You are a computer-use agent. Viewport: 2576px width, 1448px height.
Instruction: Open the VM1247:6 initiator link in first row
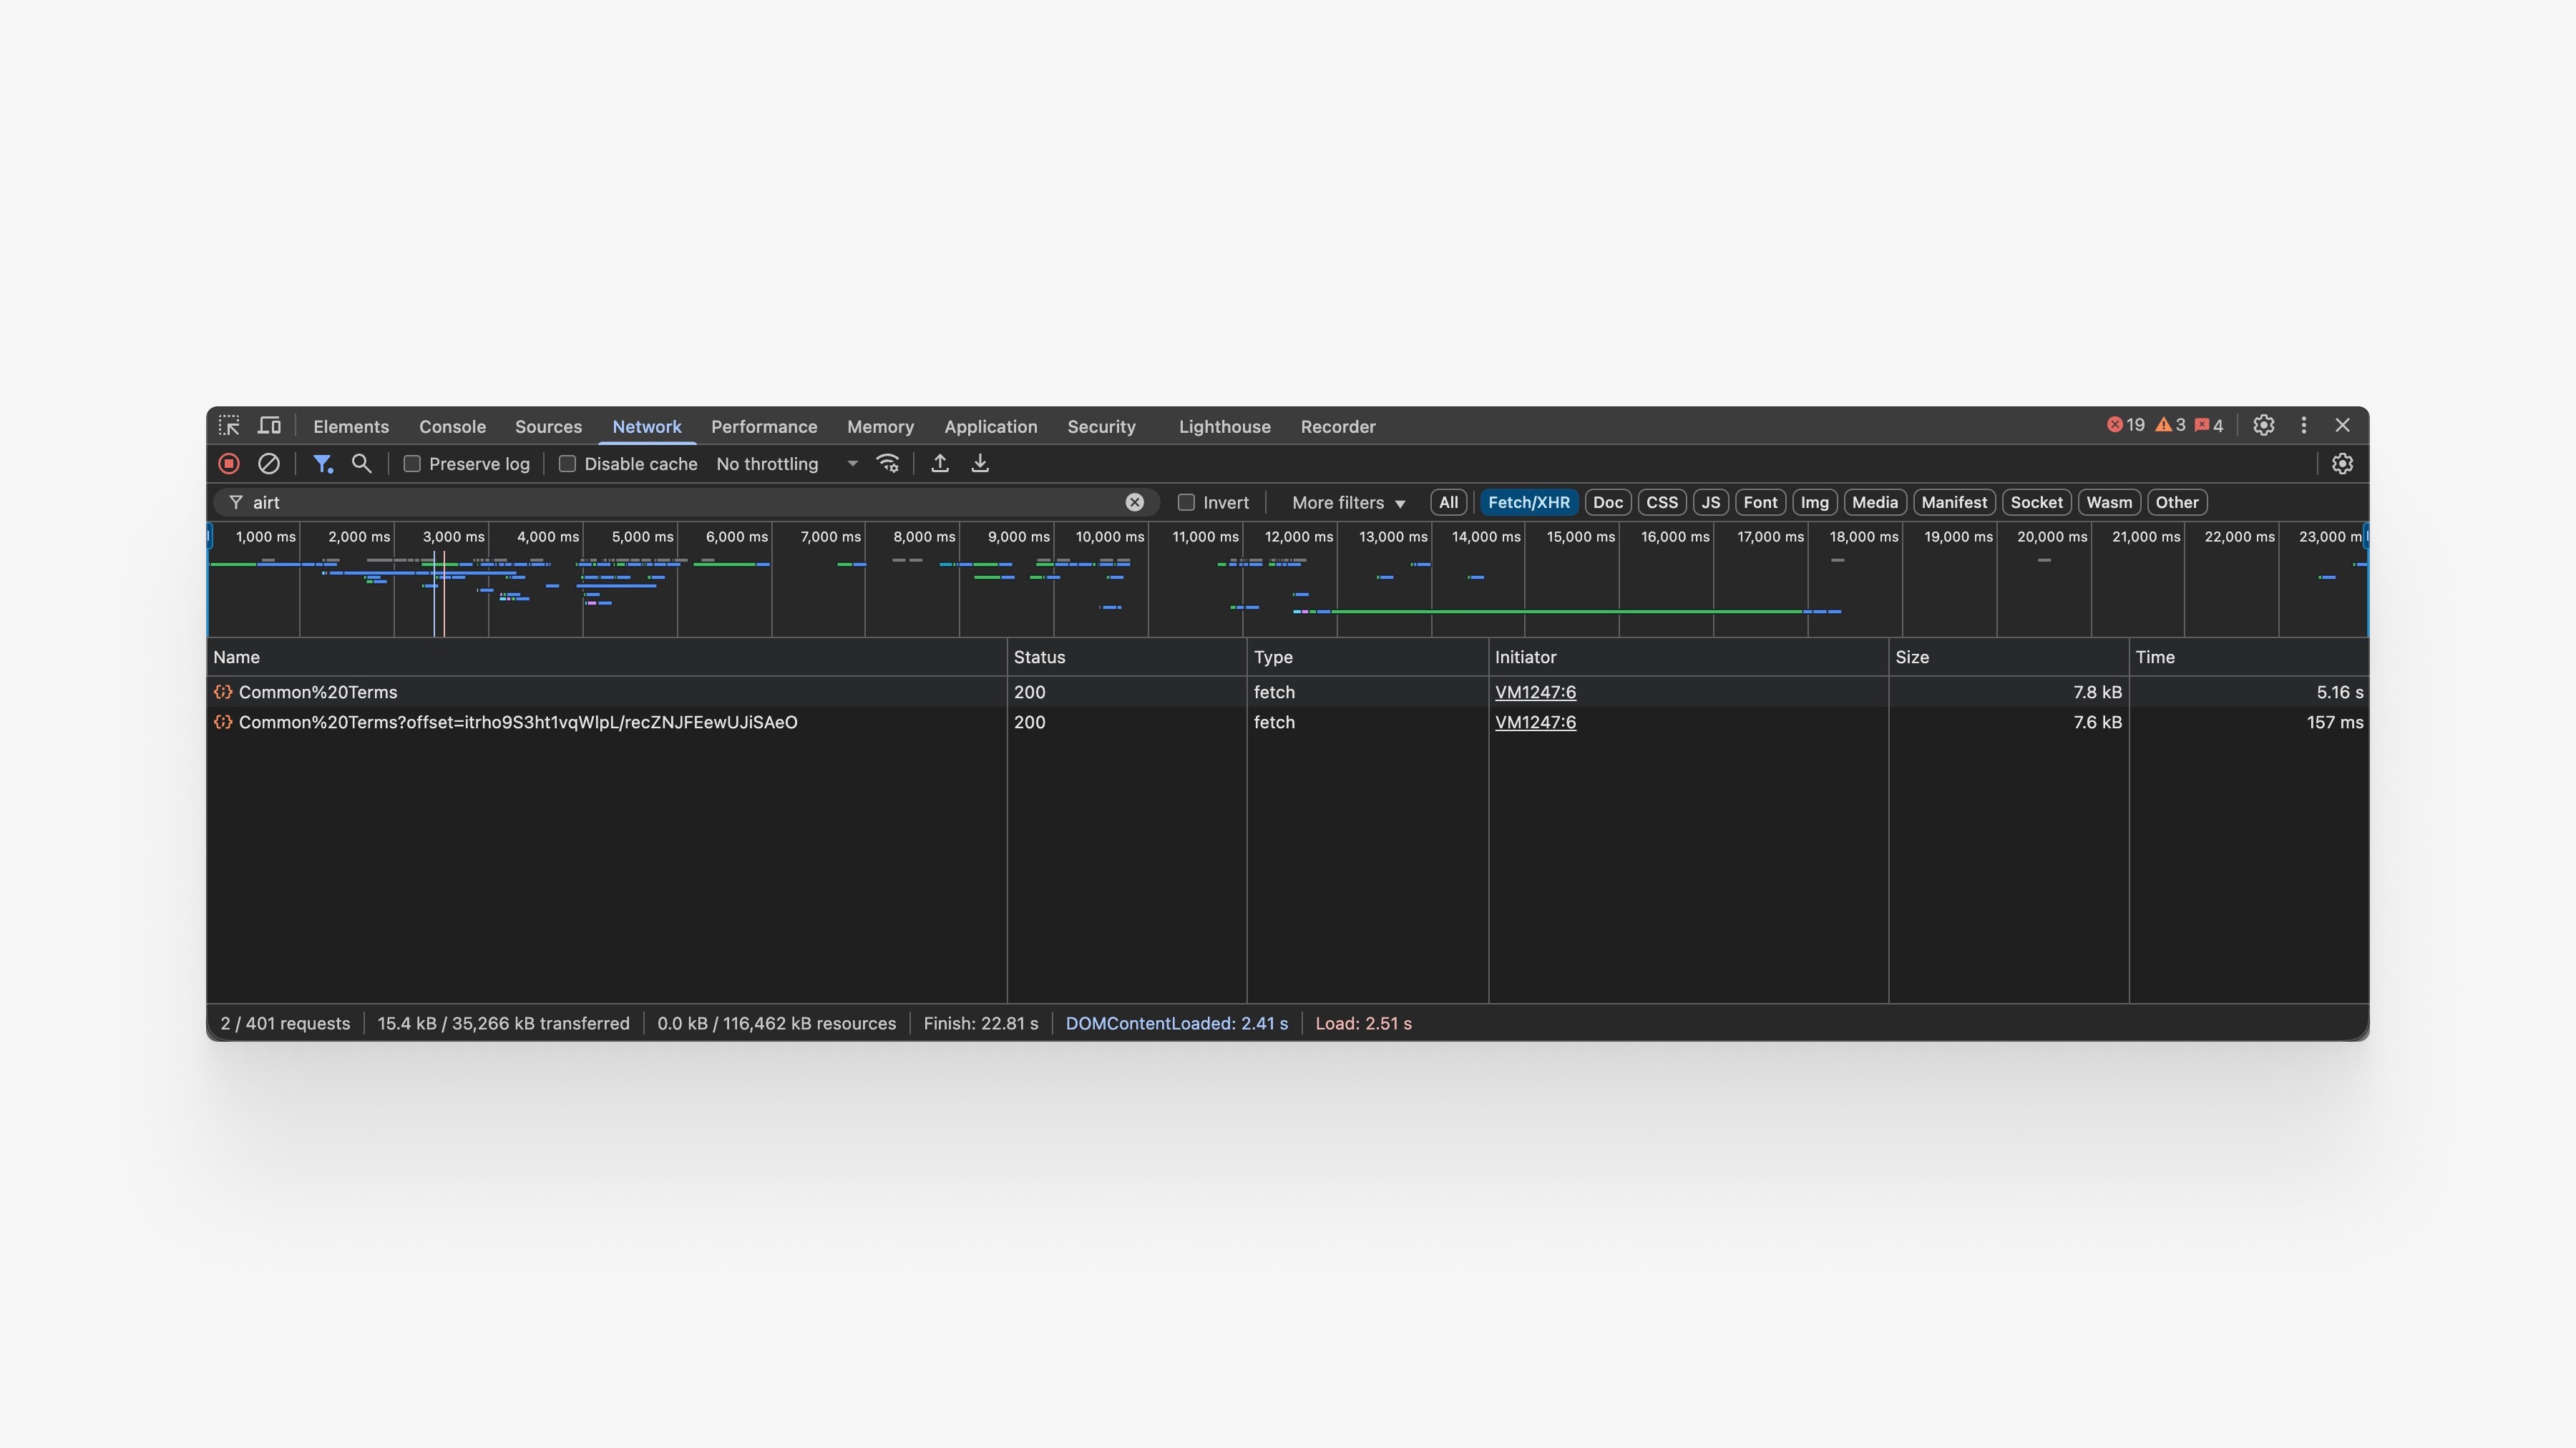tap(1535, 692)
